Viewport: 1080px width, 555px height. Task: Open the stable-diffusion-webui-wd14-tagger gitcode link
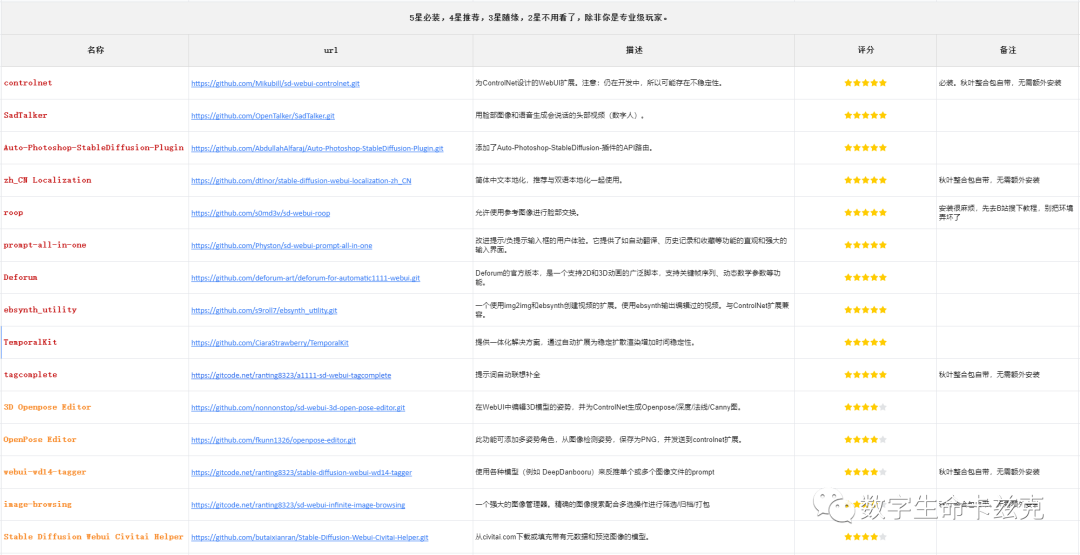click(302, 472)
